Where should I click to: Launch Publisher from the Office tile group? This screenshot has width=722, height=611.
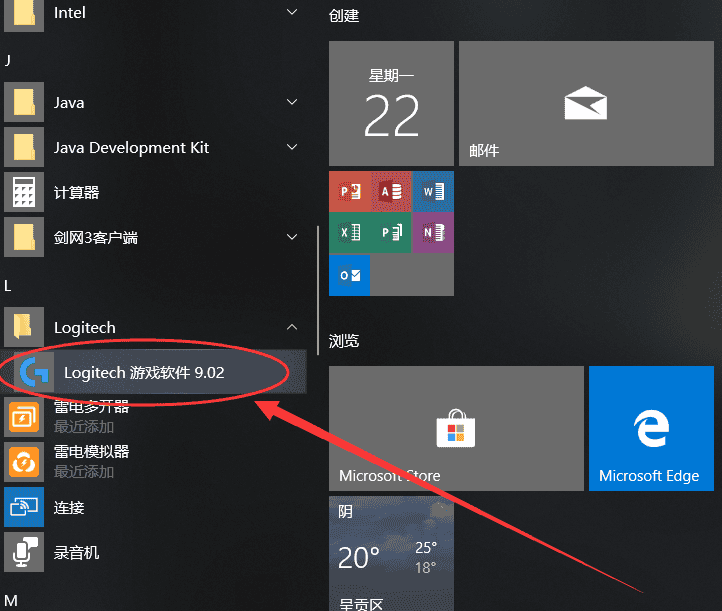[391, 233]
